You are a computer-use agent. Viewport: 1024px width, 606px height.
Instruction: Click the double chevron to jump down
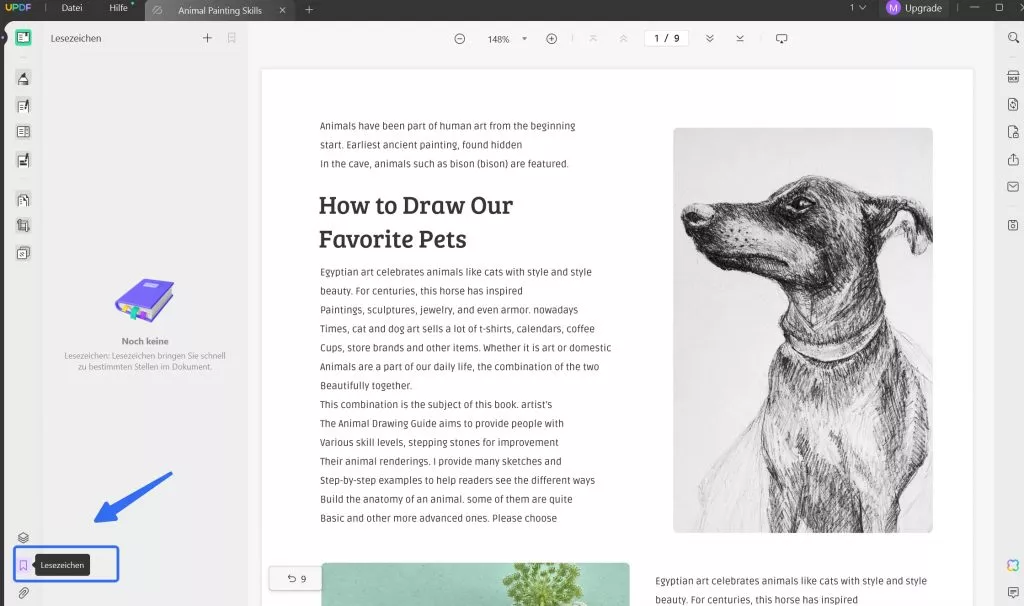710,38
